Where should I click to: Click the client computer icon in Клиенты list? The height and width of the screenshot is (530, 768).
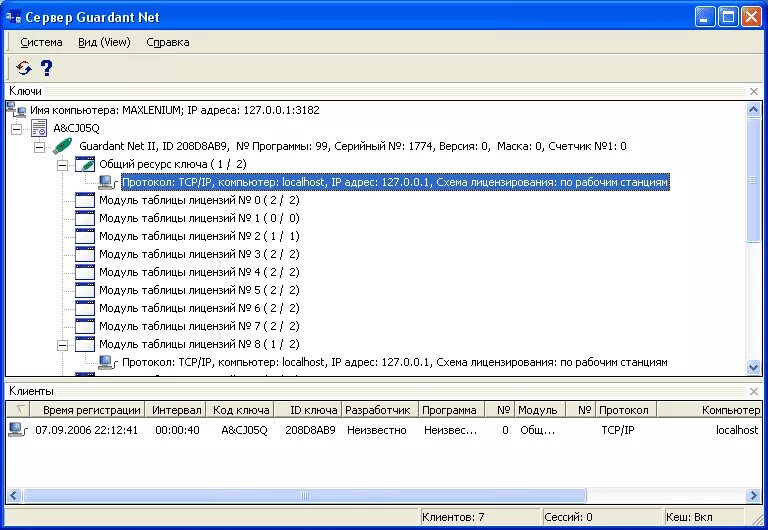18,430
